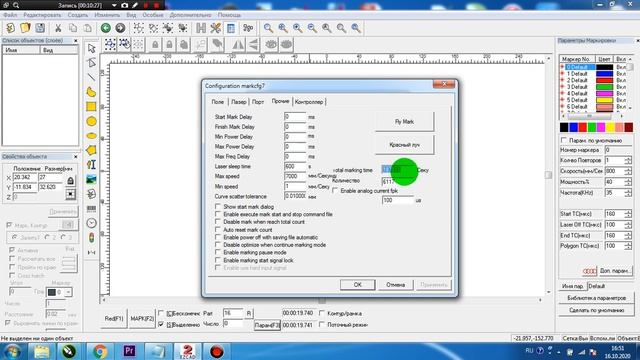640x360 pixels.
Task: Select the Pick arrow tool
Action: tap(91, 48)
